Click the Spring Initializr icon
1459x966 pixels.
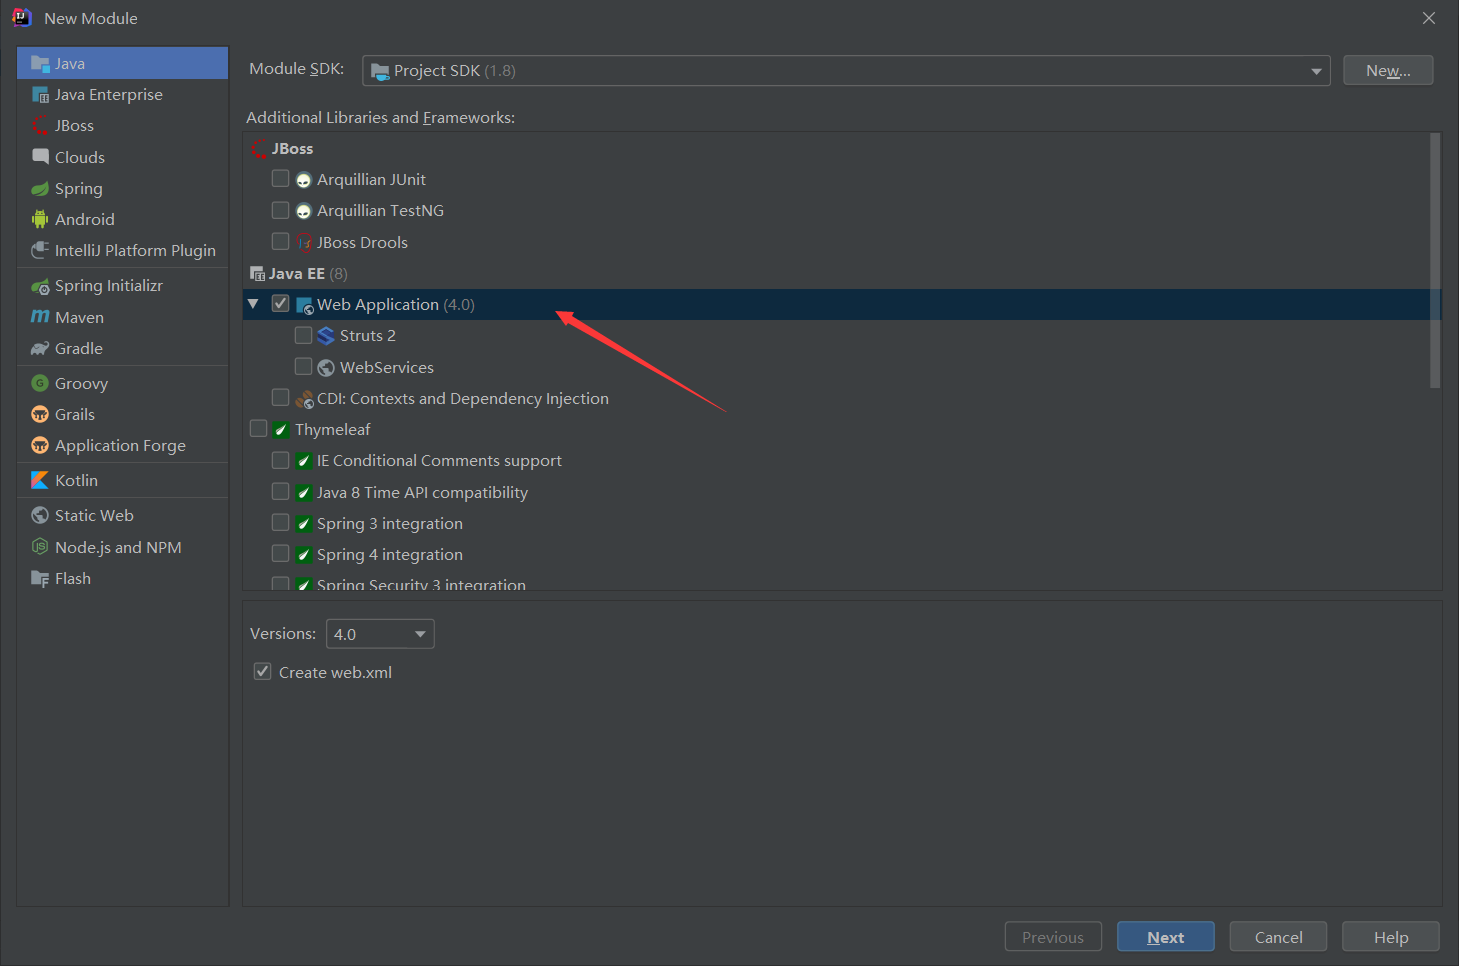click(x=40, y=286)
